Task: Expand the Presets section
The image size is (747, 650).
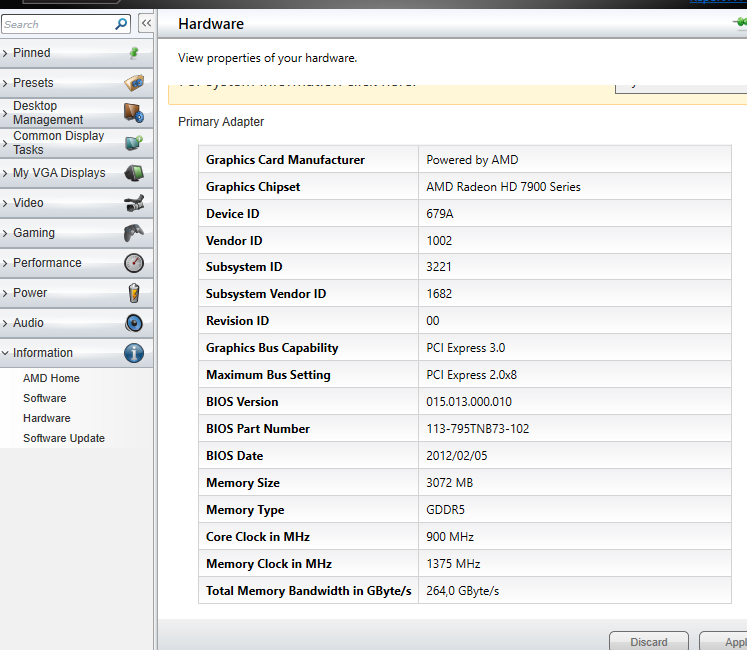Action: click(5, 83)
